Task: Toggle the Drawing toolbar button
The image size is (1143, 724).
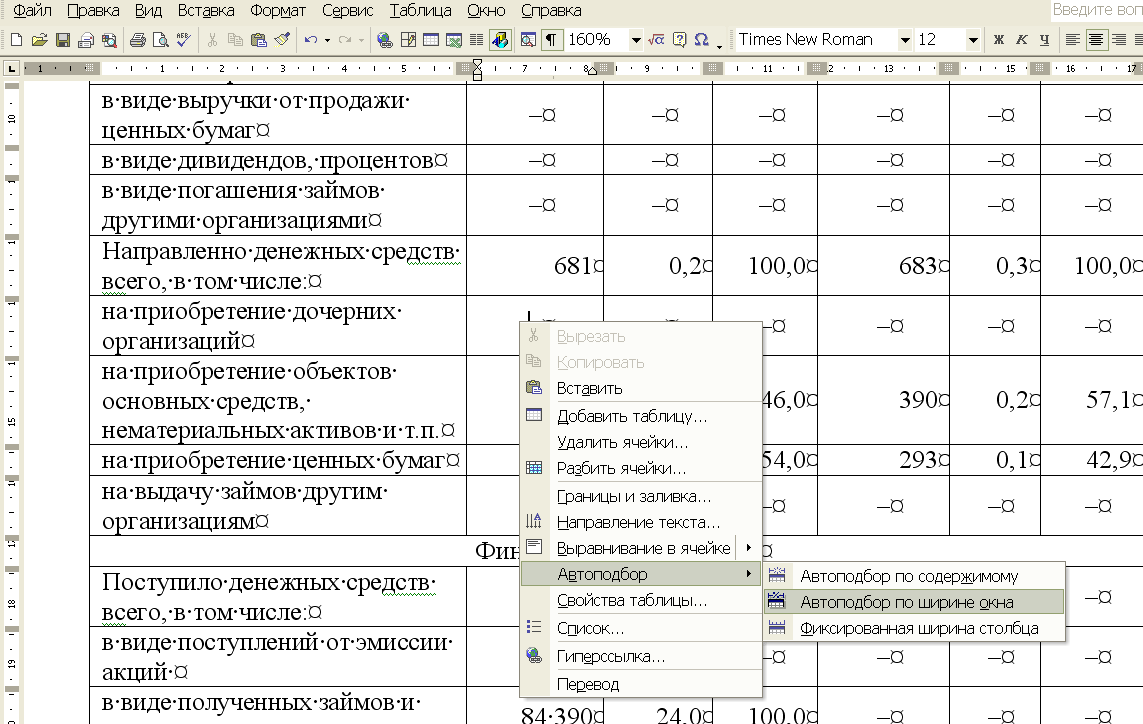Action: pos(499,40)
